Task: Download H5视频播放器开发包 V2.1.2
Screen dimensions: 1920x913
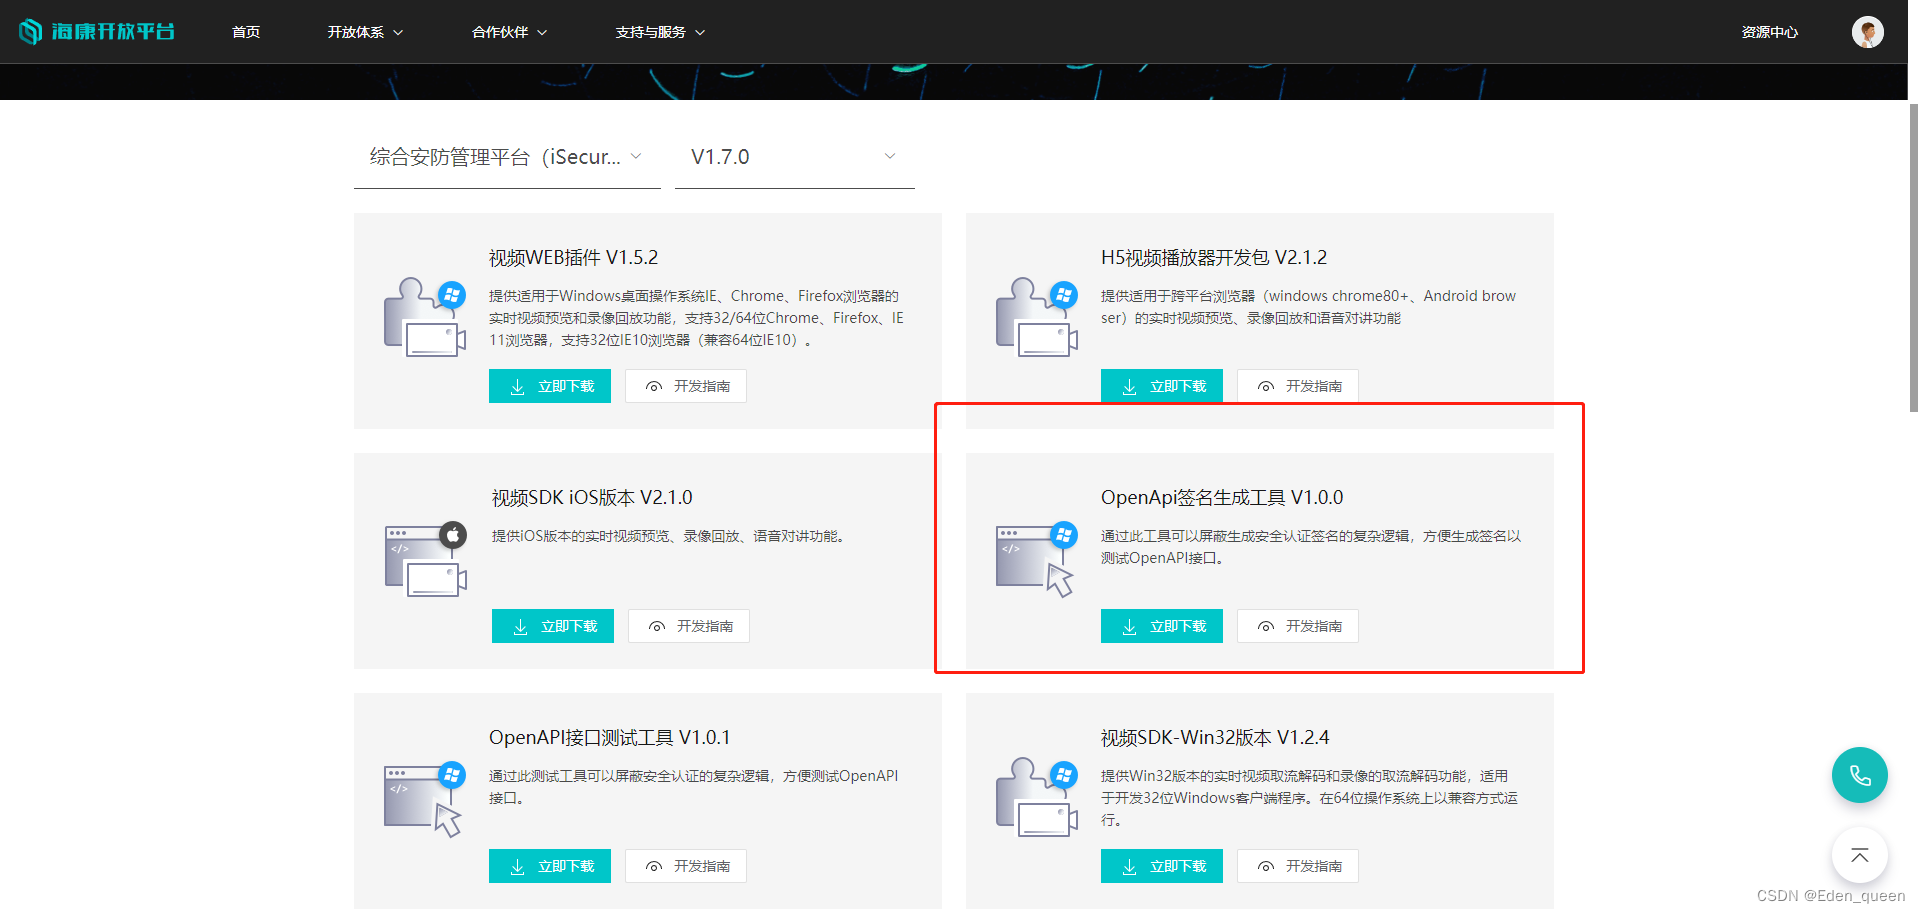Action: pyautogui.click(x=1162, y=386)
